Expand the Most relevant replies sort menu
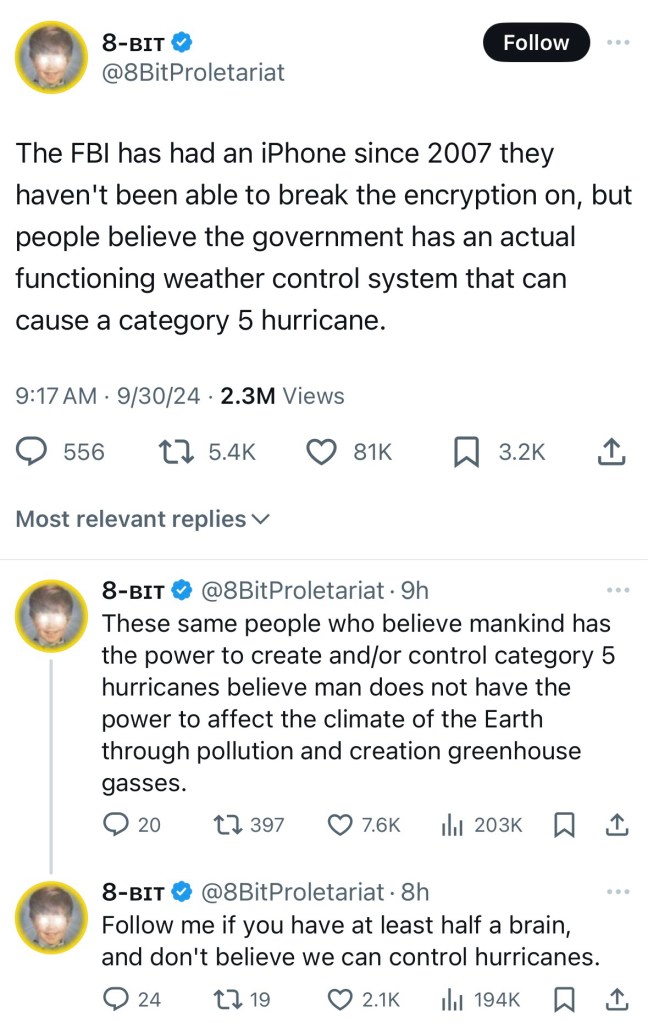Viewport: 648px width, 1023px height. (x=143, y=519)
